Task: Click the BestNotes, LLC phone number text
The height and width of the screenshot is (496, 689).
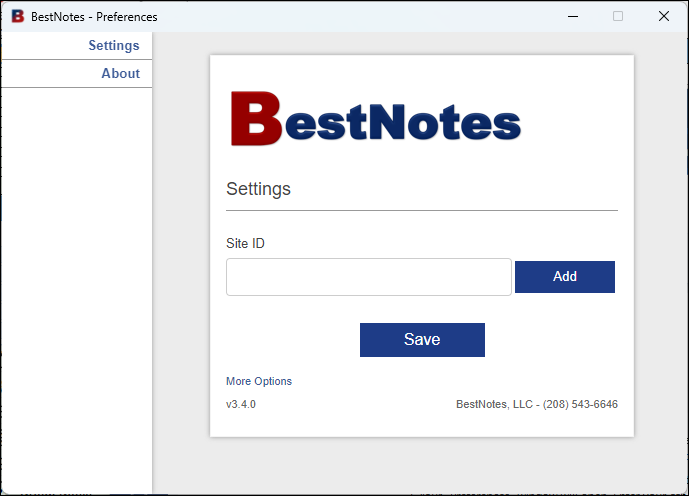Action: click(x=537, y=404)
